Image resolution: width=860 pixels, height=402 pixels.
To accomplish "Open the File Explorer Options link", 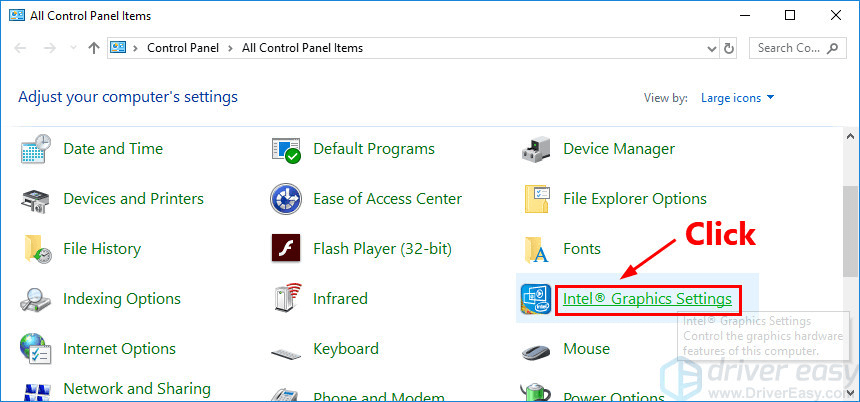I will click(x=635, y=199).
